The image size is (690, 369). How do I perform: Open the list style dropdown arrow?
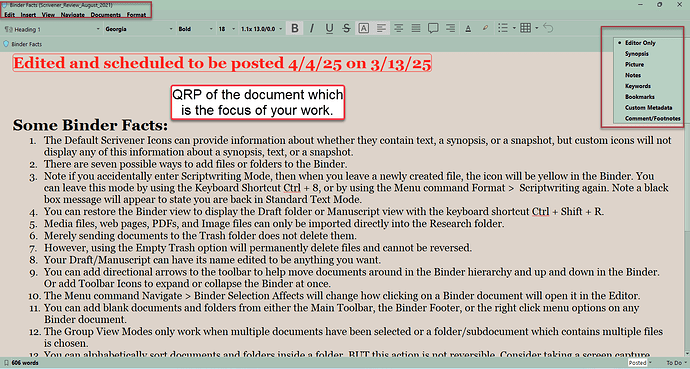[x=514, y=29]
